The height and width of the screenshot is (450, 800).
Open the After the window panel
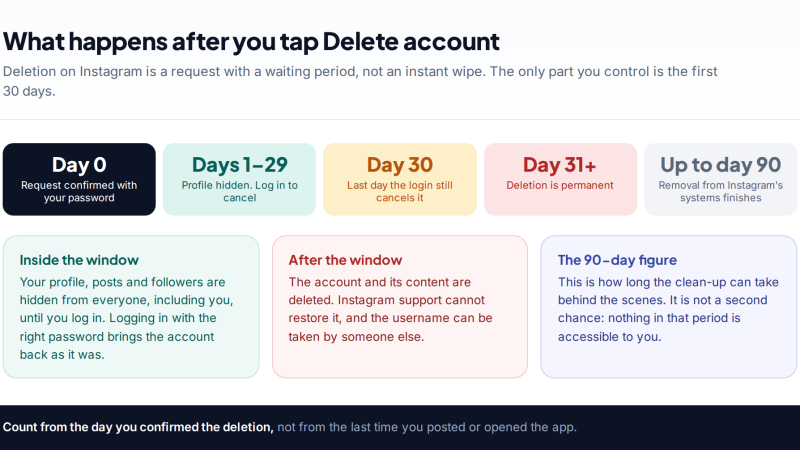point(400,307)
